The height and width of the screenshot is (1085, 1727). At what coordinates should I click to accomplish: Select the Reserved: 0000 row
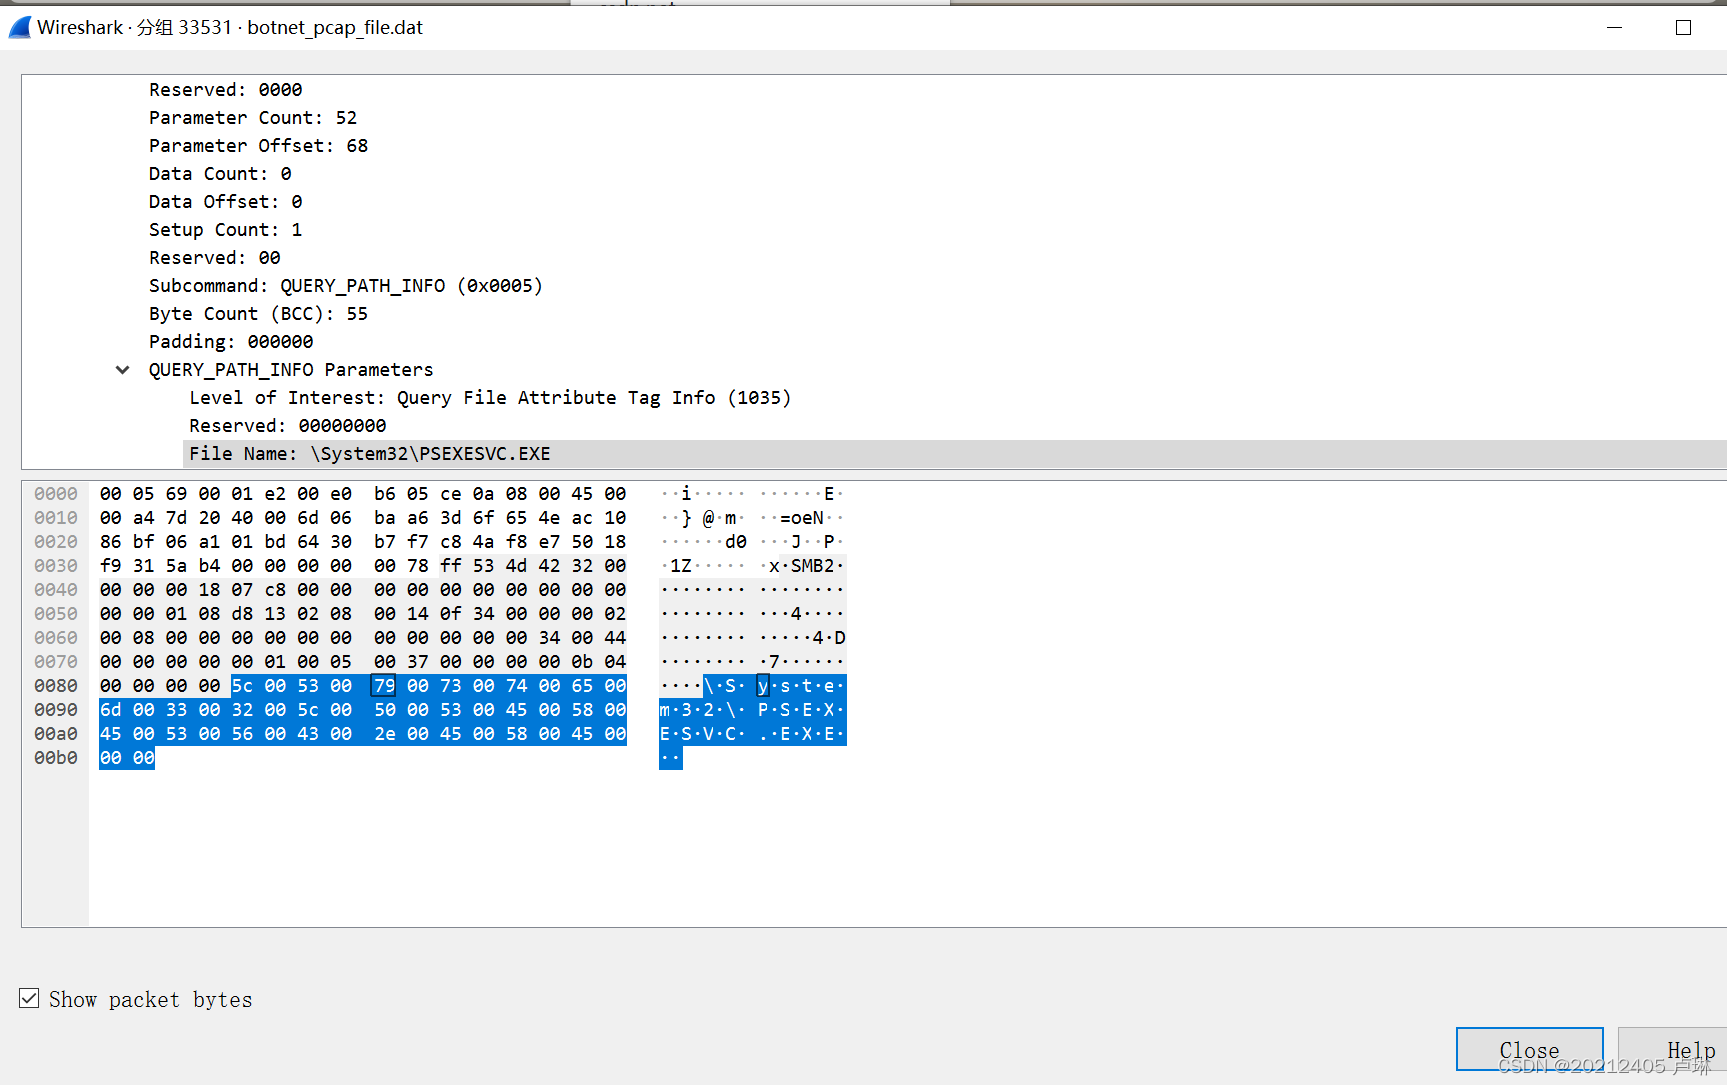(935, 90)
